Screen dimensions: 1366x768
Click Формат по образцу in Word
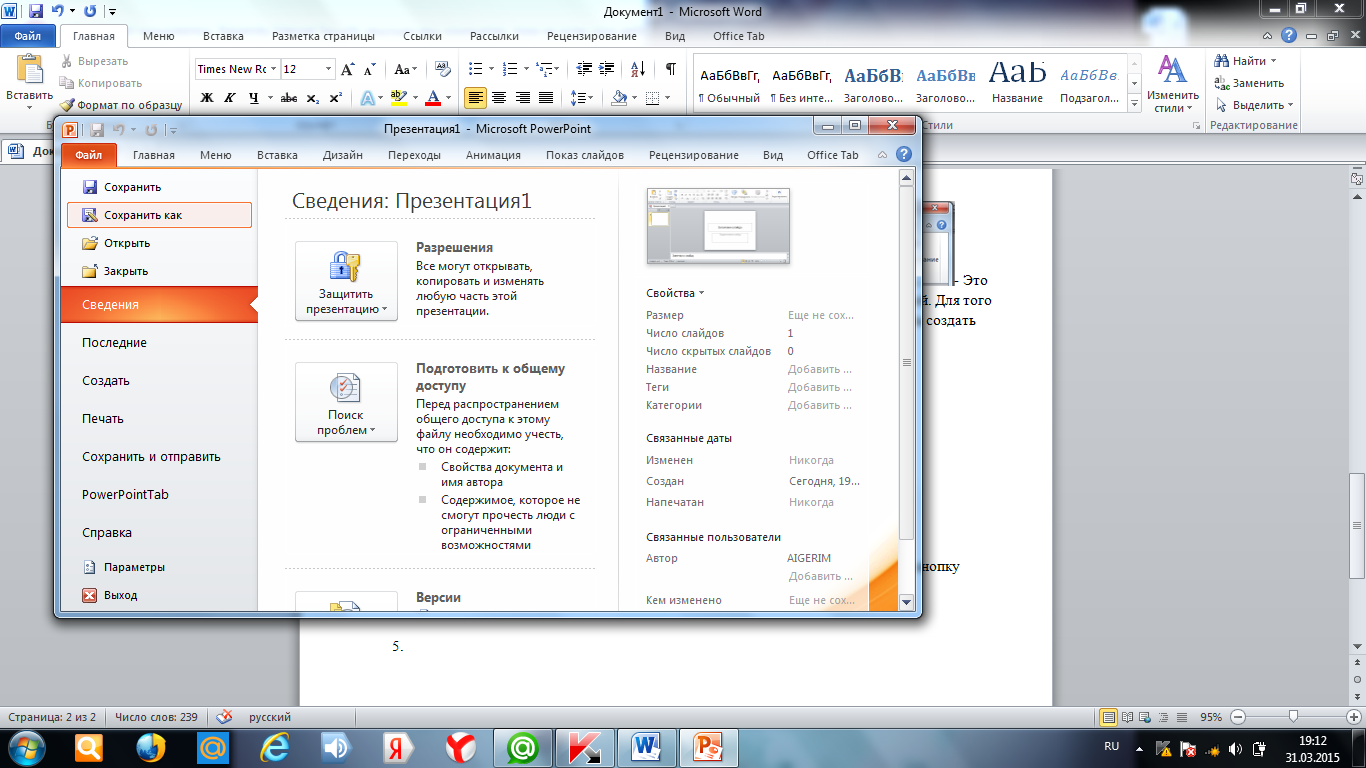tap(120, 105)
